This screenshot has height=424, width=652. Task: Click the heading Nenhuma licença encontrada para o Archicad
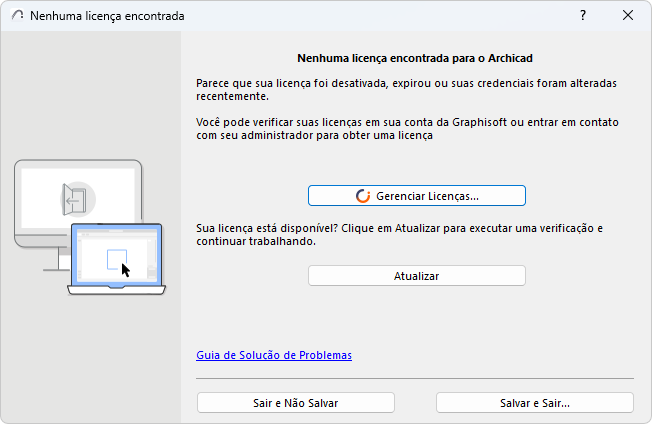click(x=415, y=58)
